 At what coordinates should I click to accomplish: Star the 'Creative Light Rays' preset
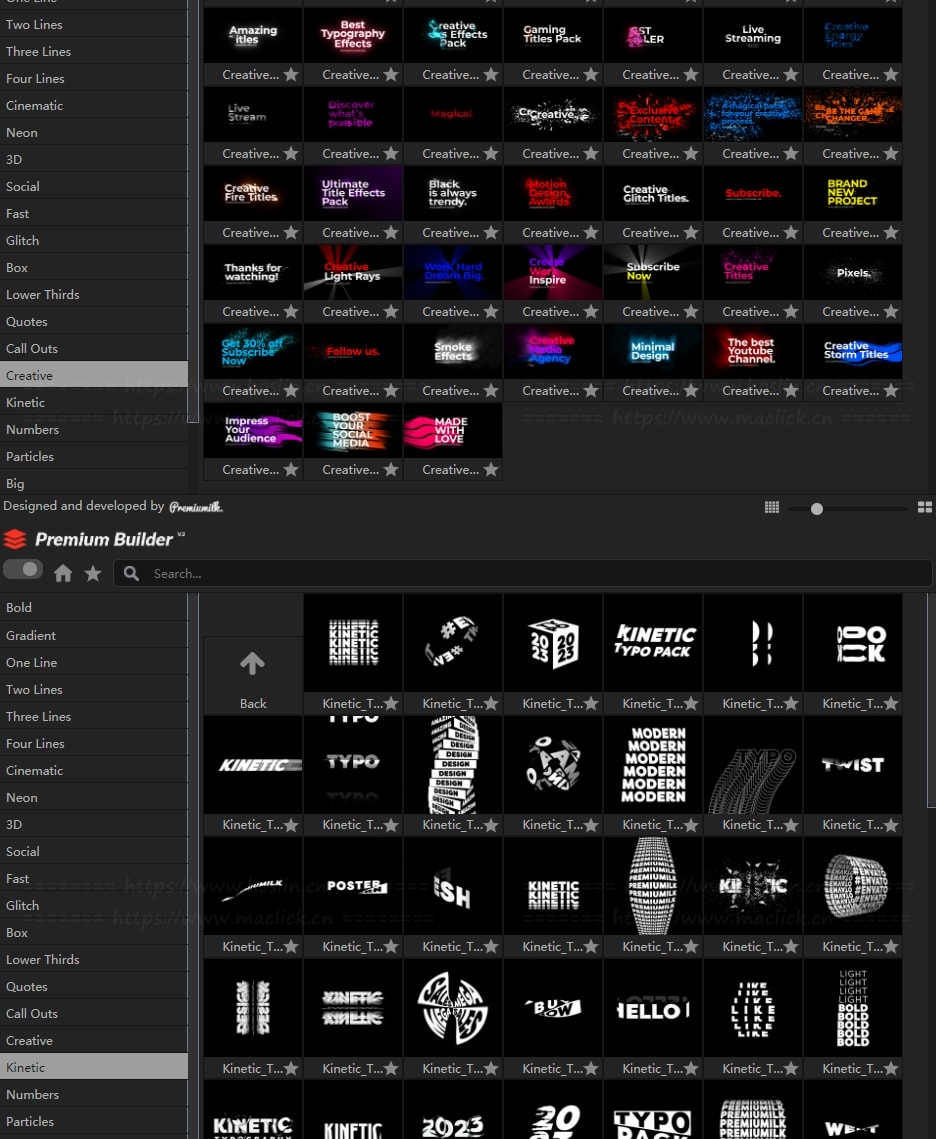391,312
